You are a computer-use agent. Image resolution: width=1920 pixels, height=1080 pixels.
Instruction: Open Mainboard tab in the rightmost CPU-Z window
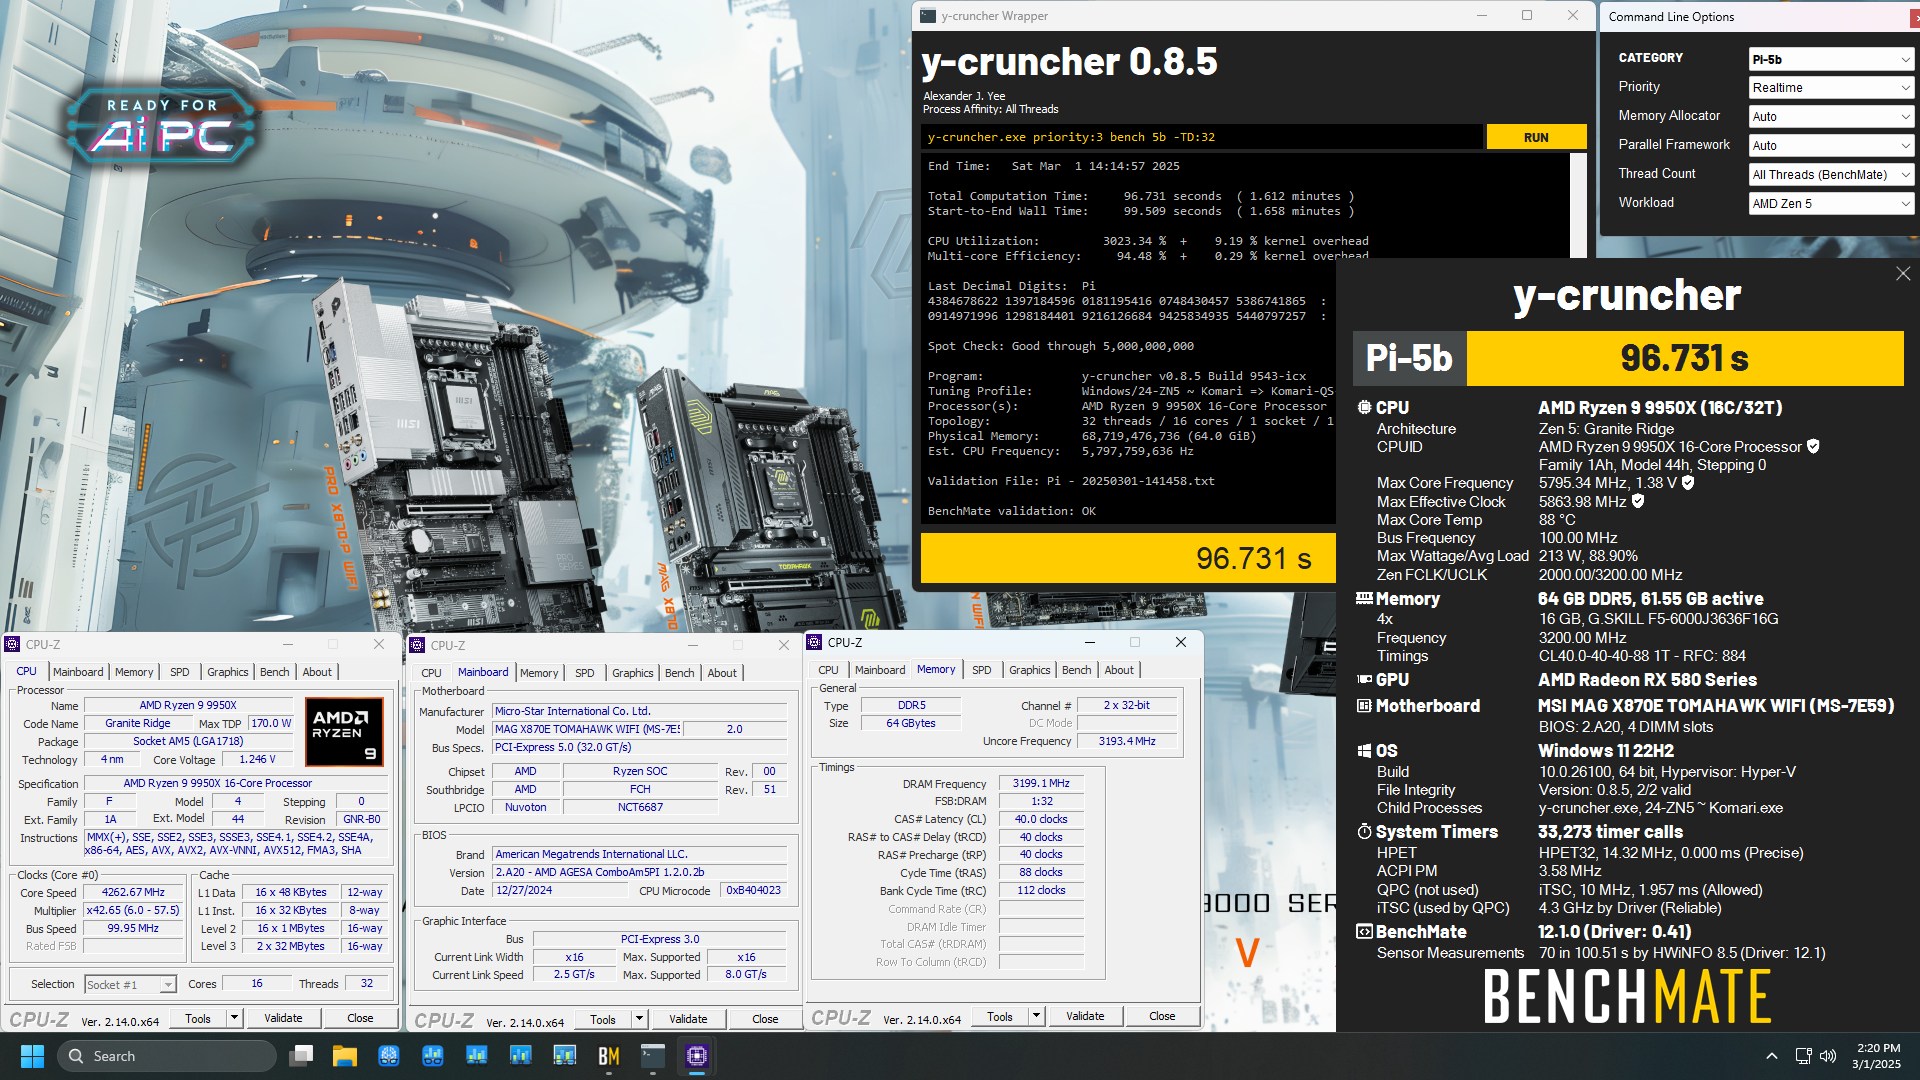(x=880, y=670)
